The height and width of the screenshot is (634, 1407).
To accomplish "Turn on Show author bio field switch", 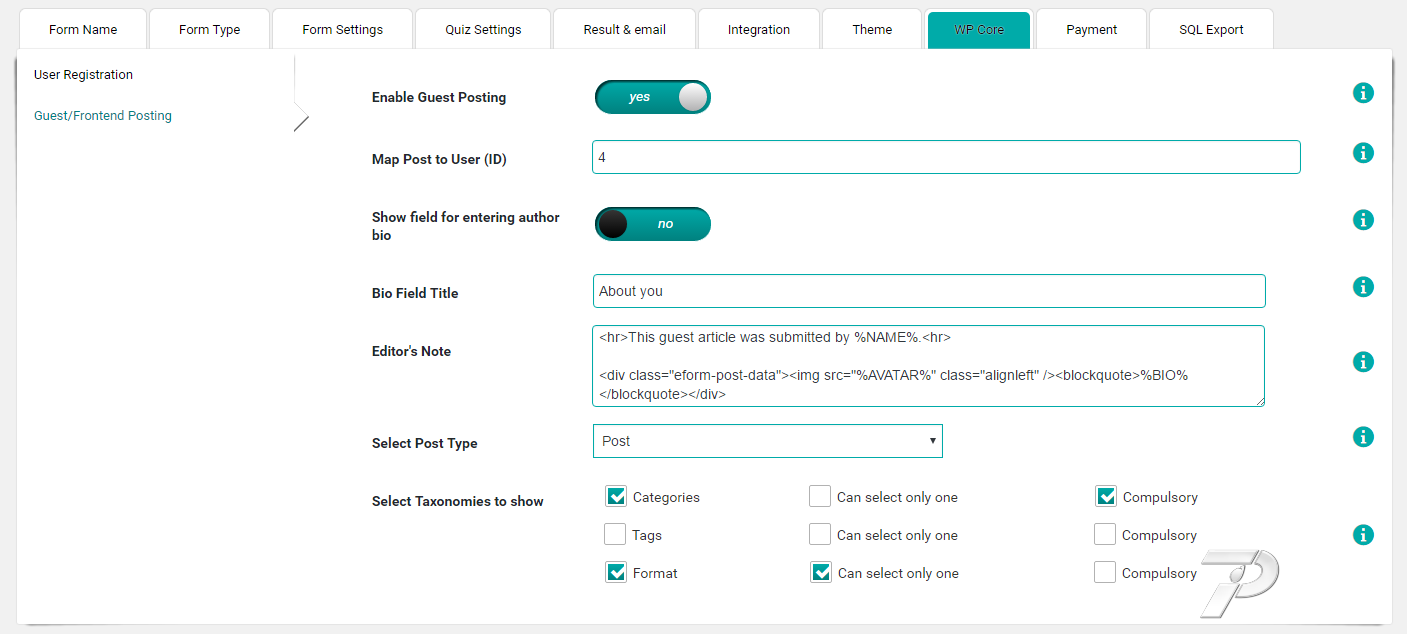I will click(652, 224).
